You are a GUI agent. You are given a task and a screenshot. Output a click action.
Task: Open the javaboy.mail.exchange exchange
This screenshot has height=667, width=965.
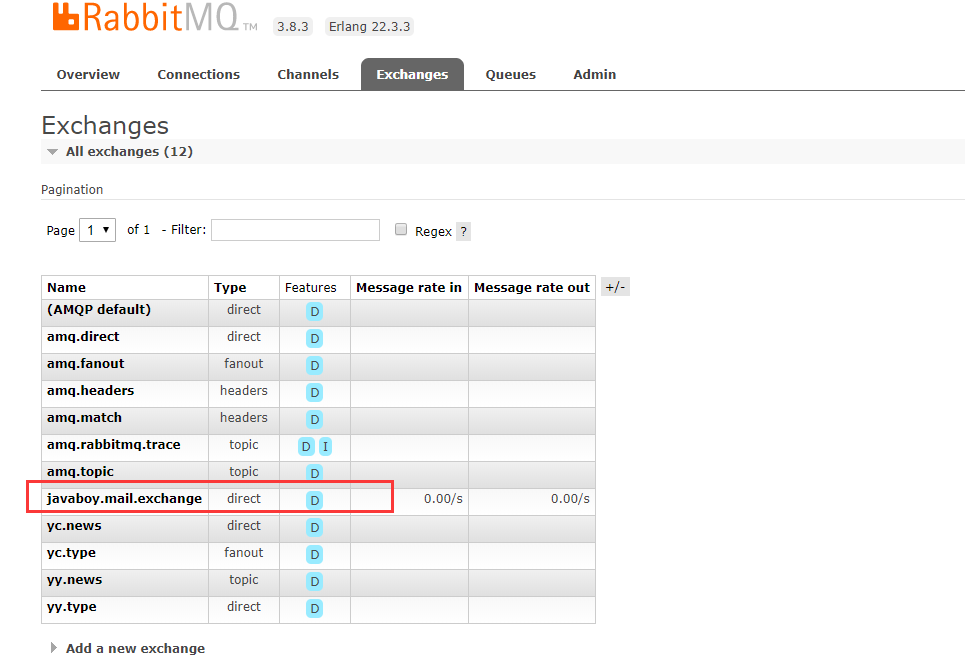point(124,499)
